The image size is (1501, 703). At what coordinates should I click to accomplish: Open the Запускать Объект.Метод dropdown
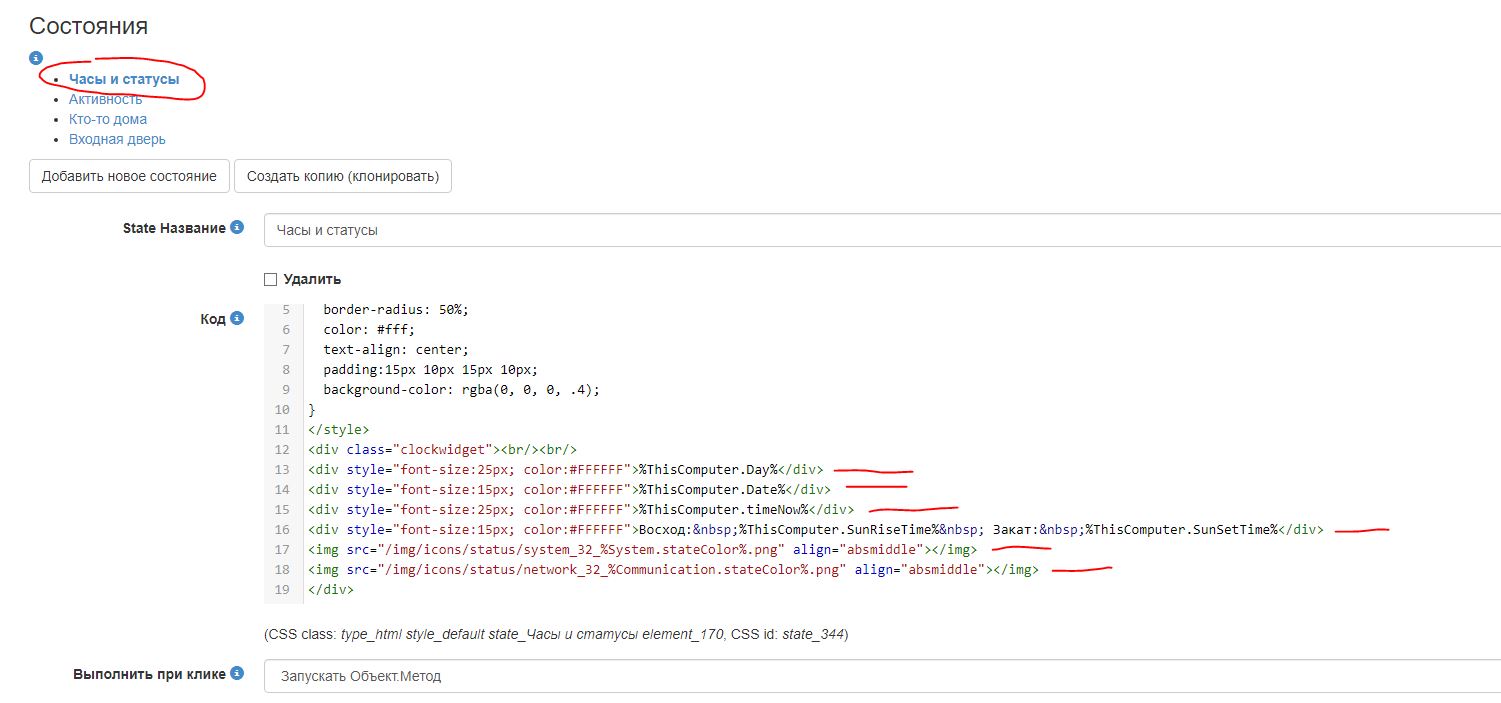882,676
